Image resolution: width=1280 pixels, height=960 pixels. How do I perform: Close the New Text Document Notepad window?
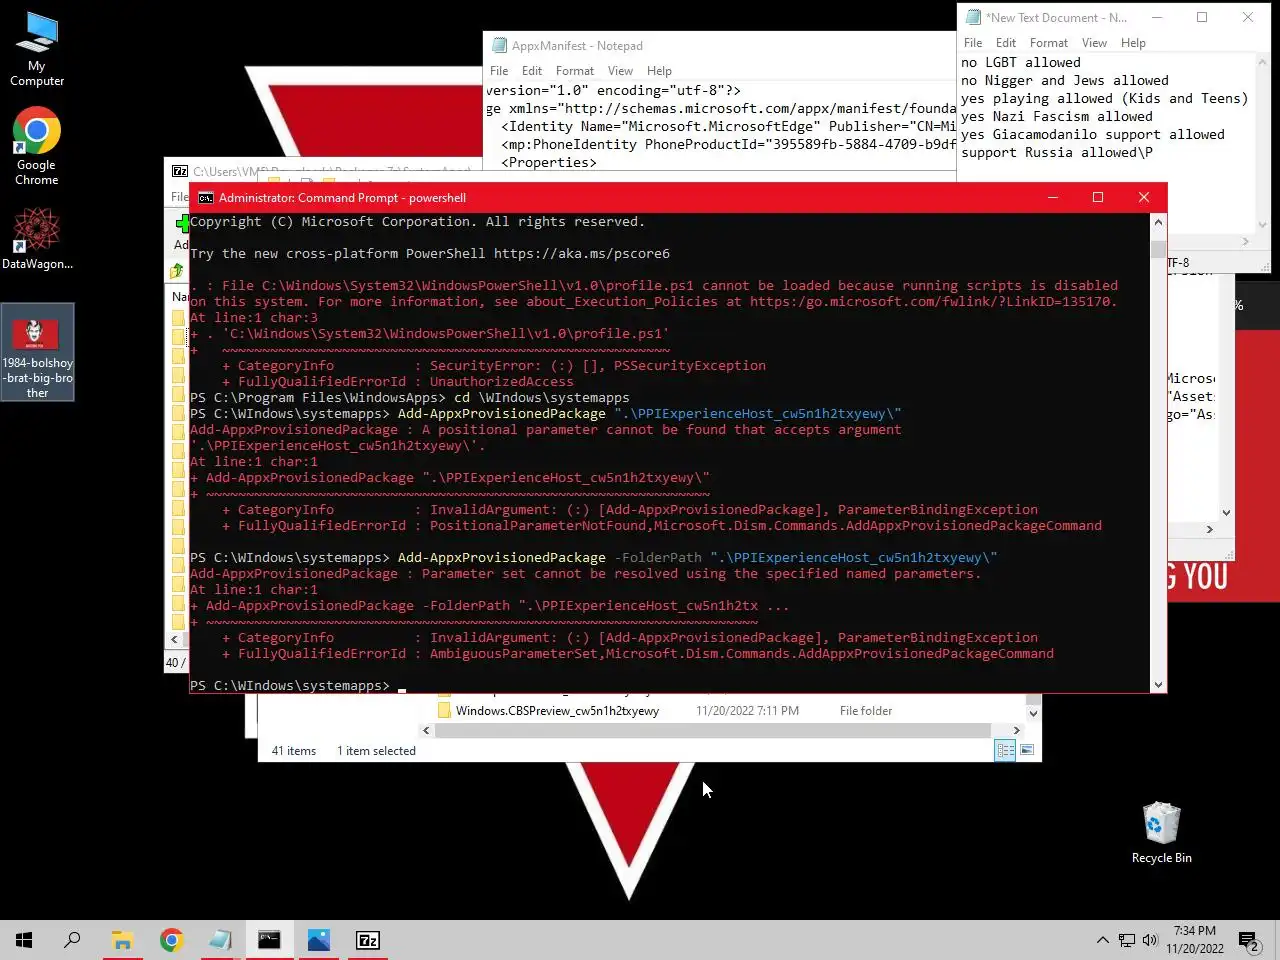1248,18
